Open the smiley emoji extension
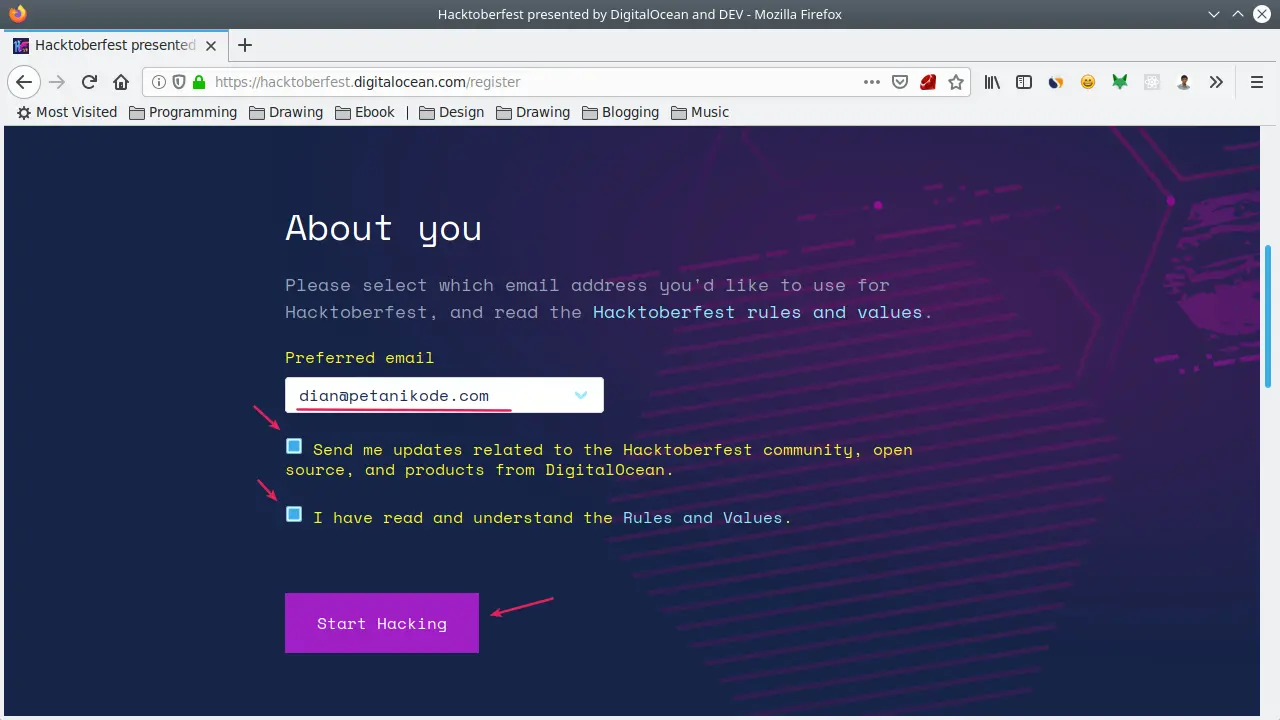 [x=1088, y=82]
